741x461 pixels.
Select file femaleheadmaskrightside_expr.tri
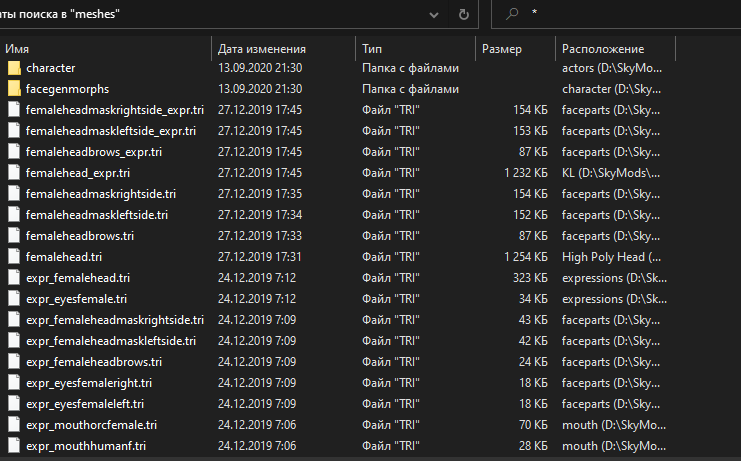(115, 110)
